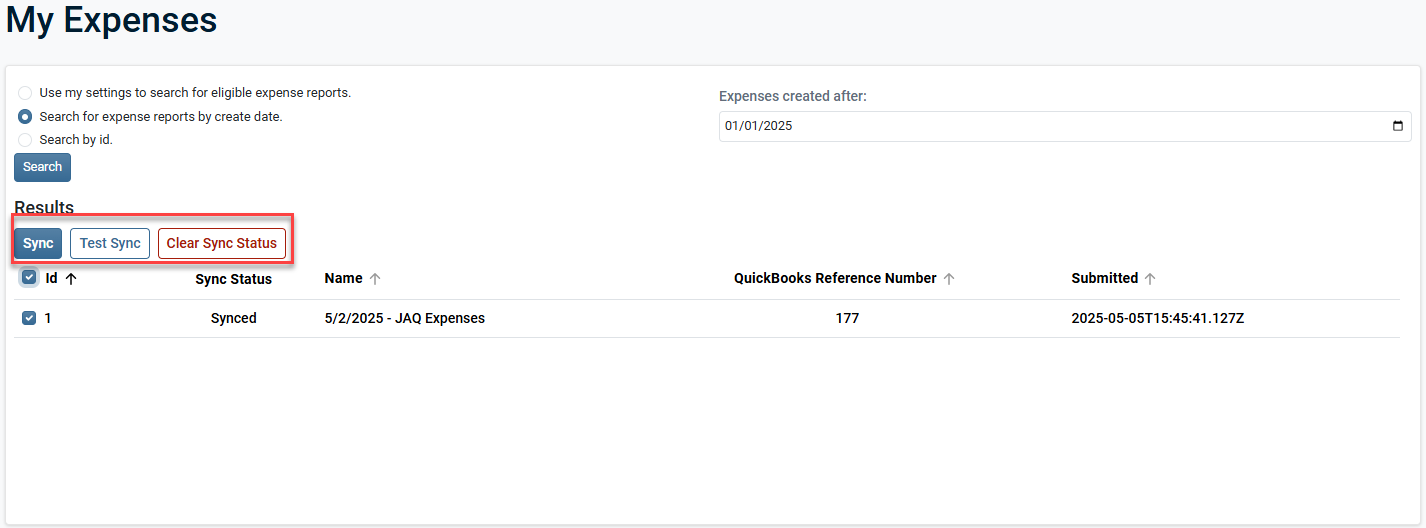Screen dimensions: 1426x528
Task: Run Test Sync on selected reports
Action: click(x=110, y=244)
